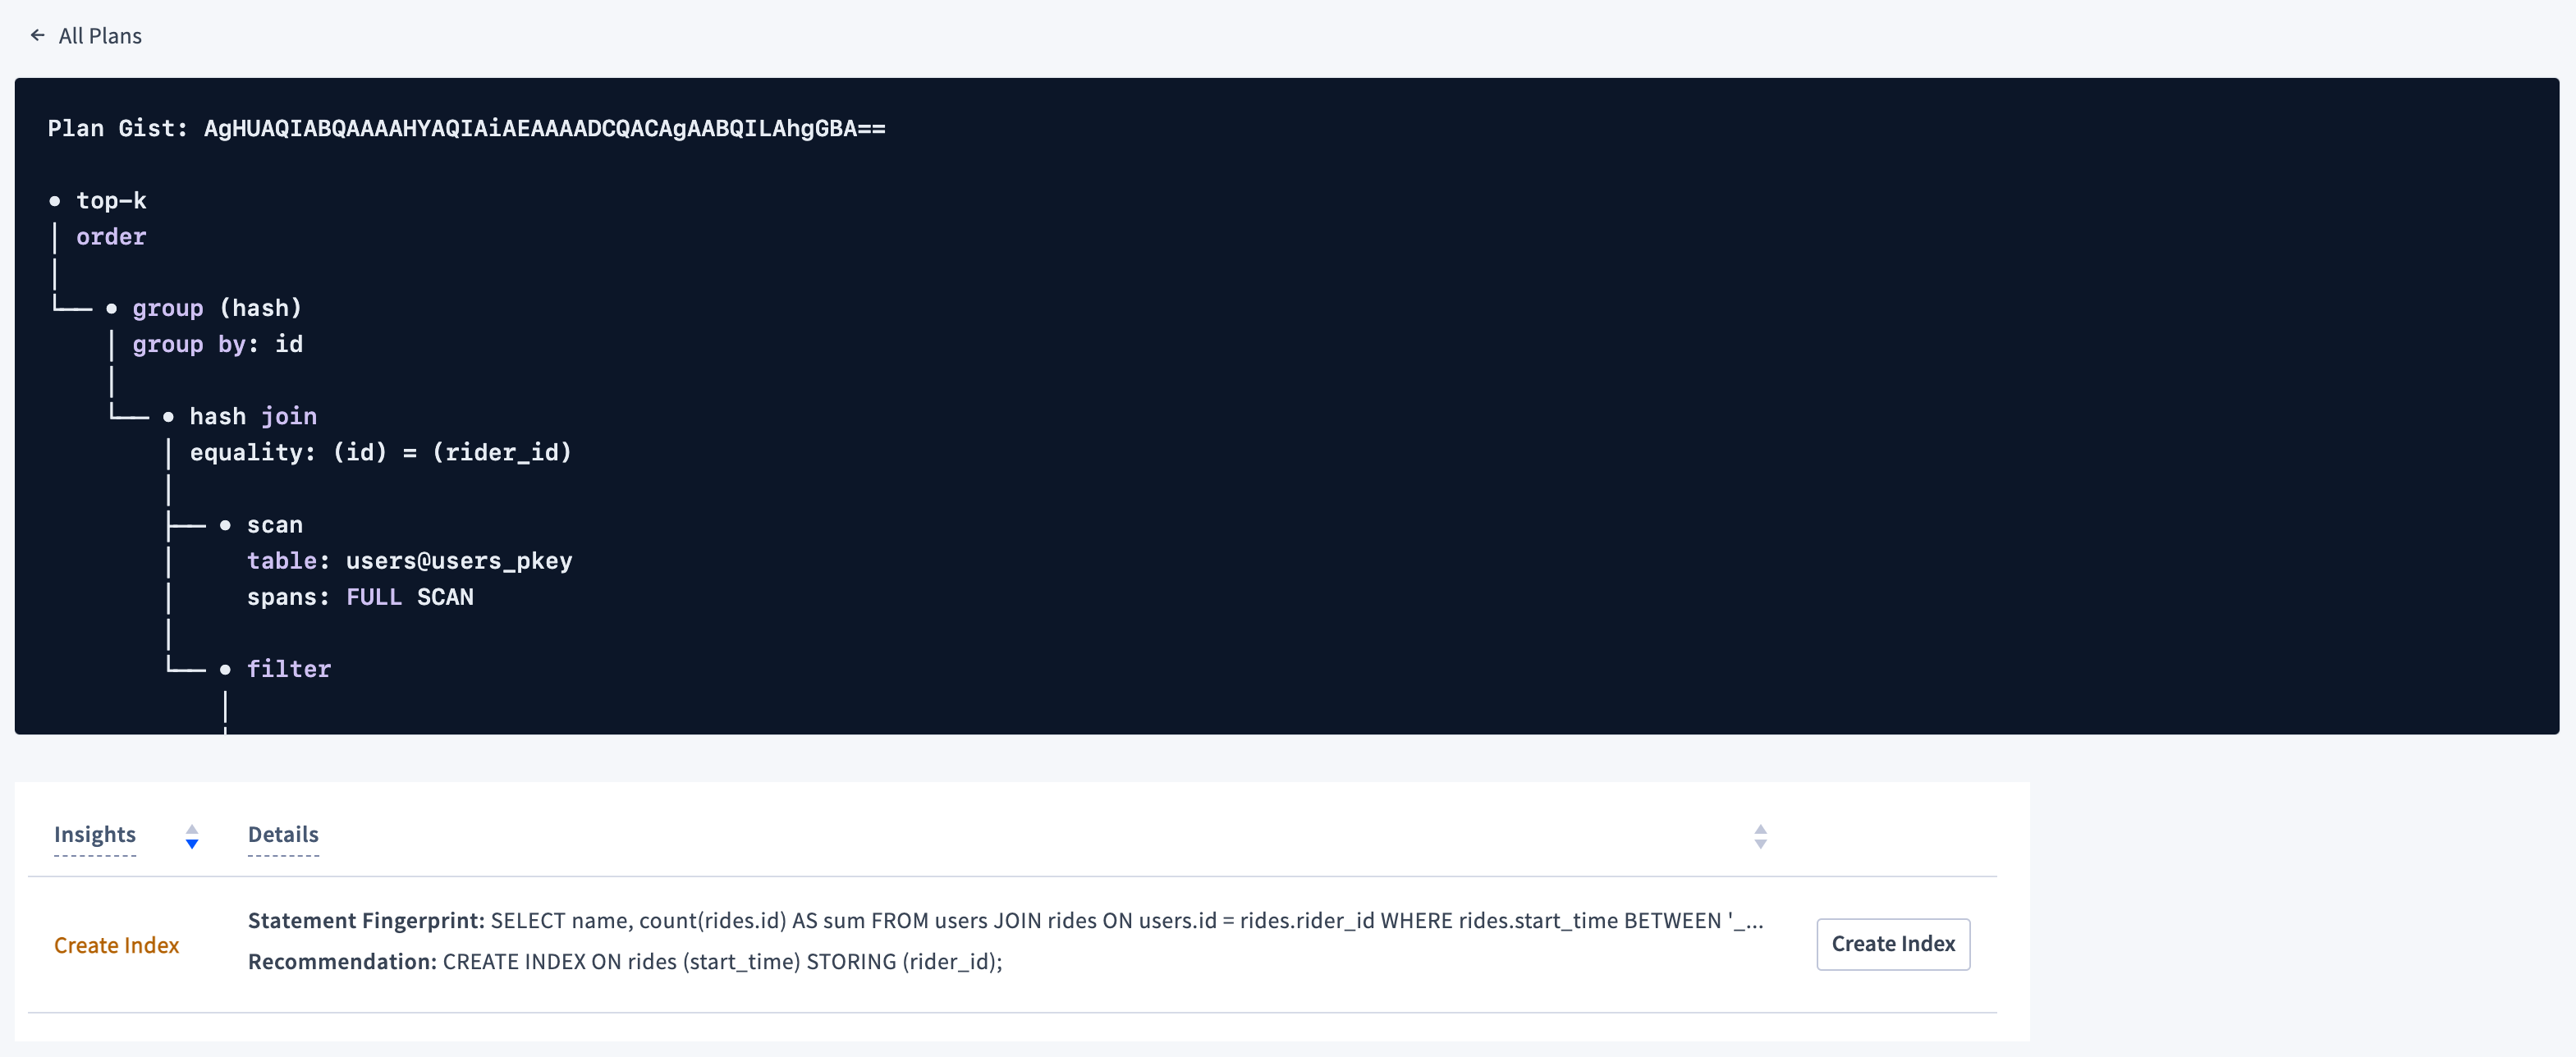Sort by the Insights column arrows
The height and width of the screenshot is (1057, 2576).
tap(192, 836)
